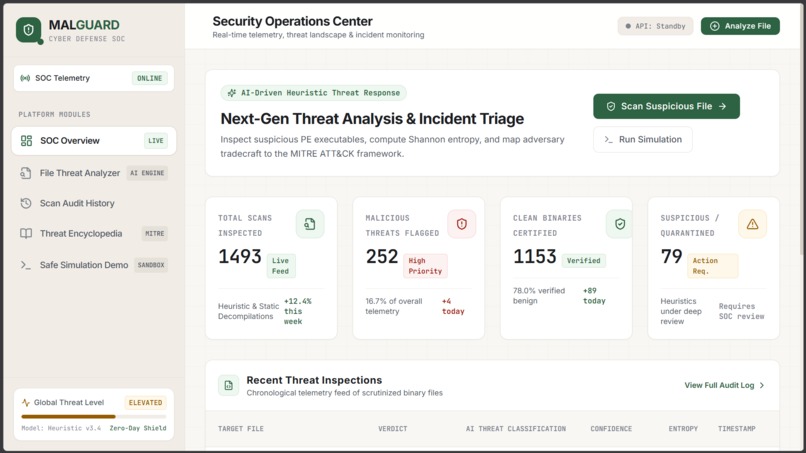Screen dimensions: 806x453
Task: Click the File Threat Analyzer document icon
Action: 26,173
